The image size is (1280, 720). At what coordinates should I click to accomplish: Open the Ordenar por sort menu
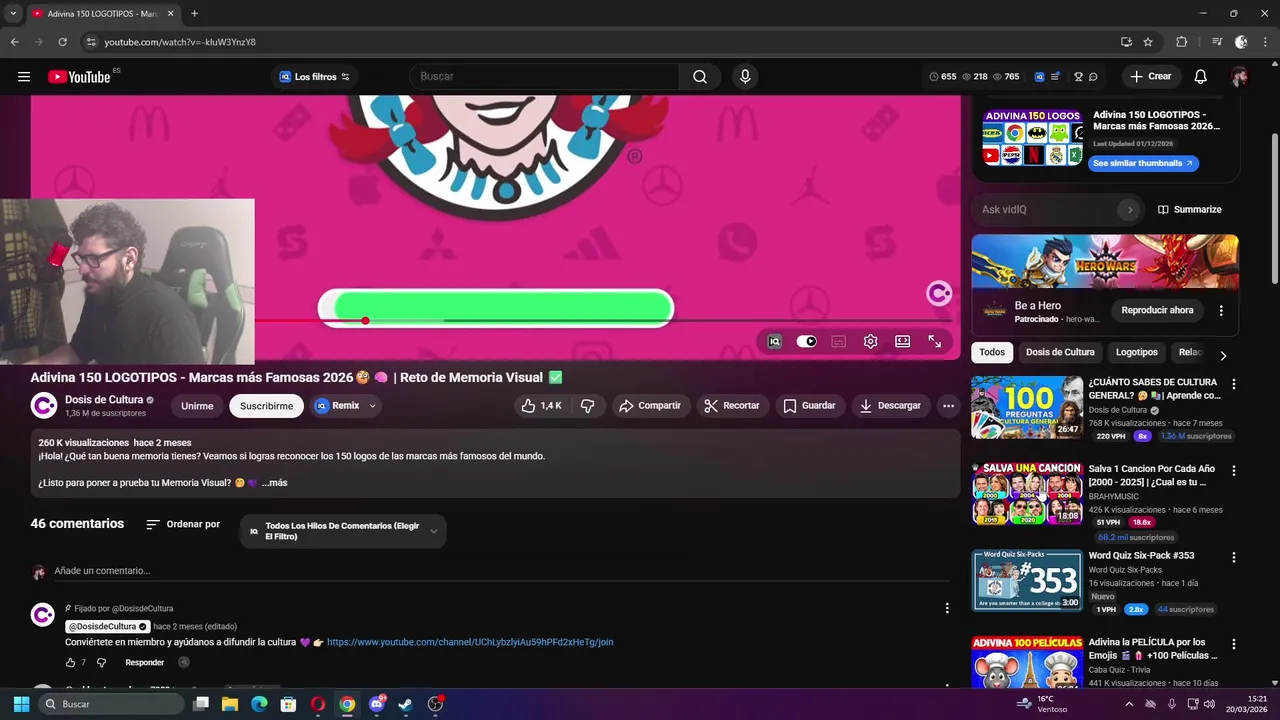tap(183, 524)
